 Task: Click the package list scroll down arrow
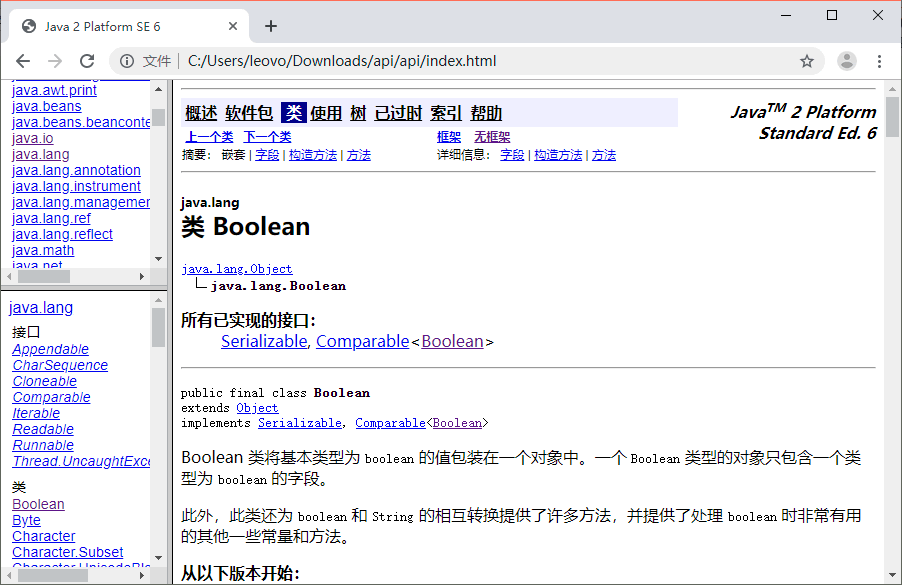(x=159, y=259)
